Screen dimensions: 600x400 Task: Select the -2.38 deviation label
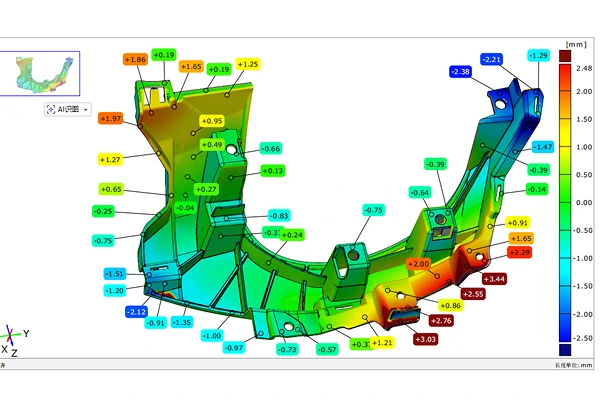pos(460,72)
